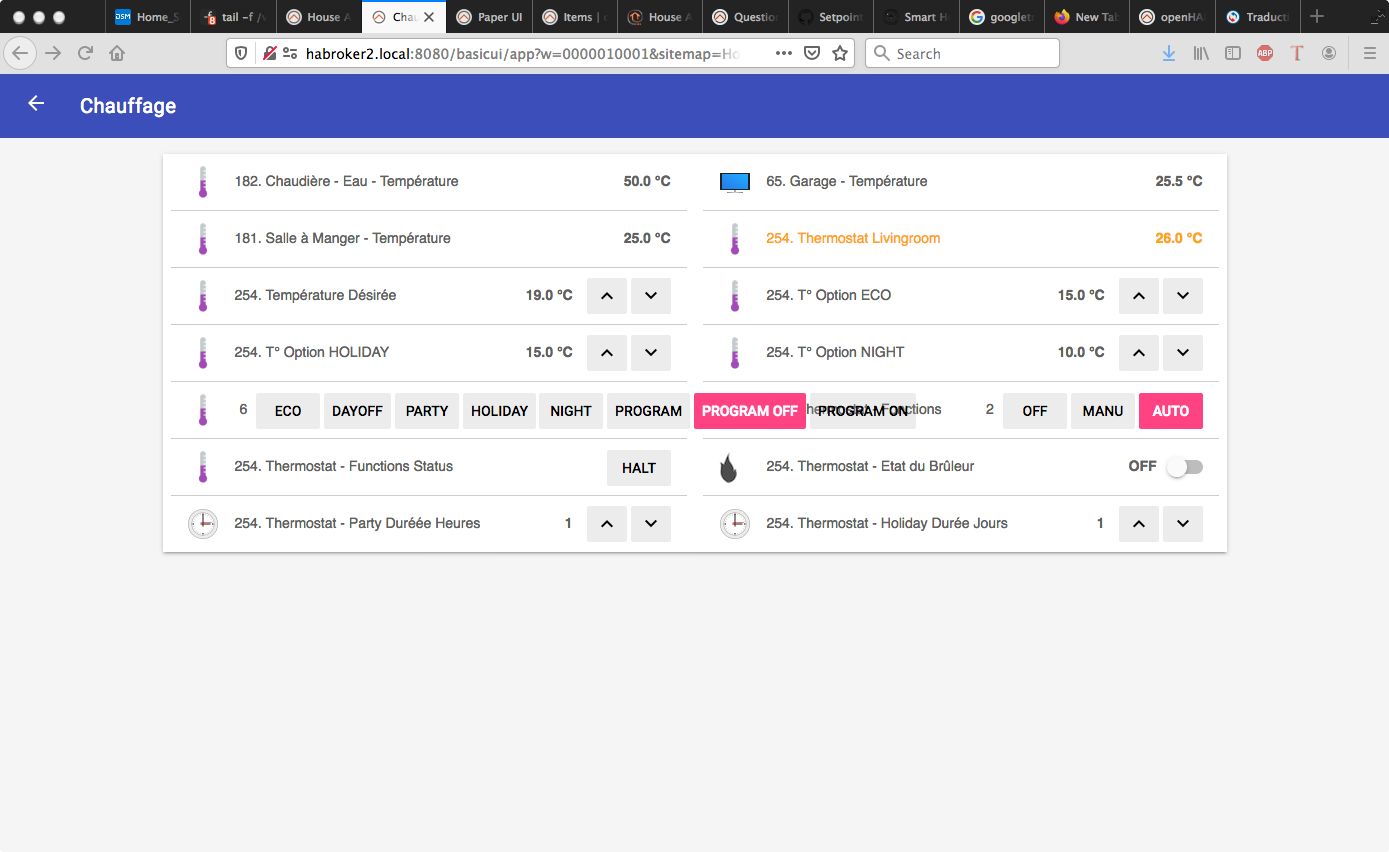Click the flame icon for Etat du Brûleur
The height and width of the screenshot is (852, 1389).
tap(729, 467)
